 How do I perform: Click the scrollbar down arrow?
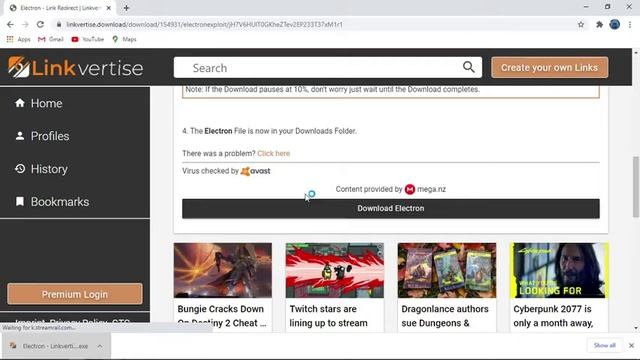636,328
